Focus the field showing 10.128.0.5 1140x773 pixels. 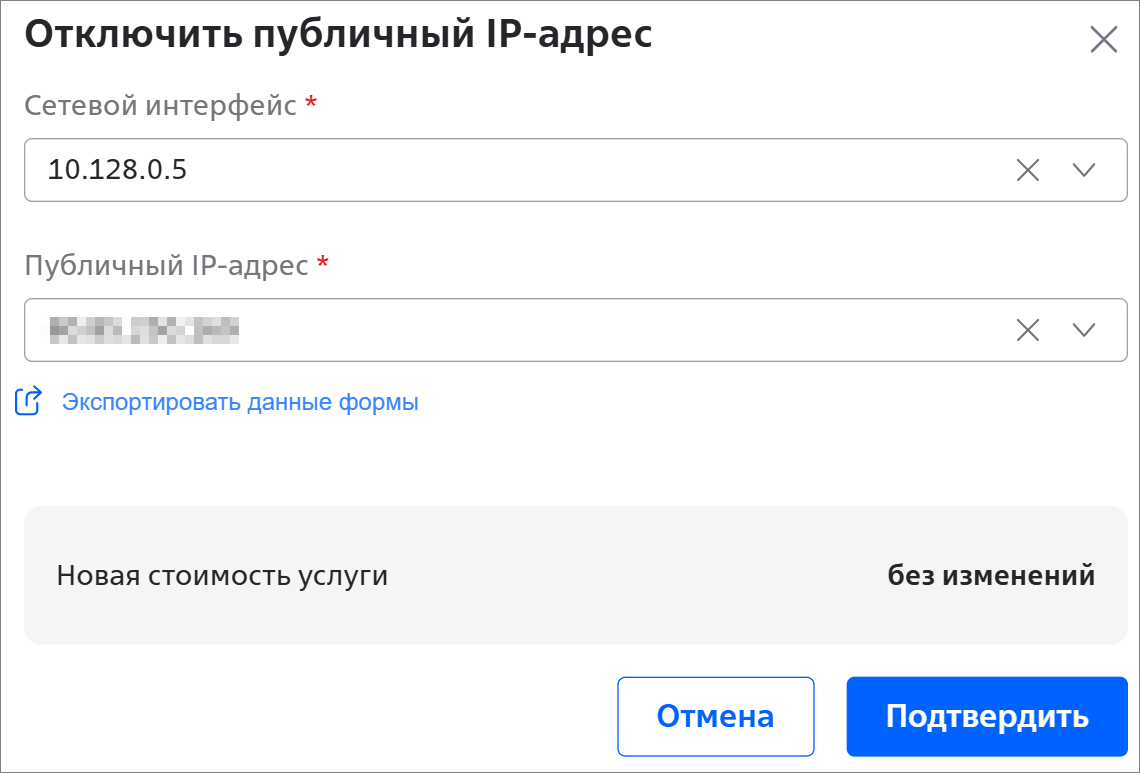click(x=500, y=170)
